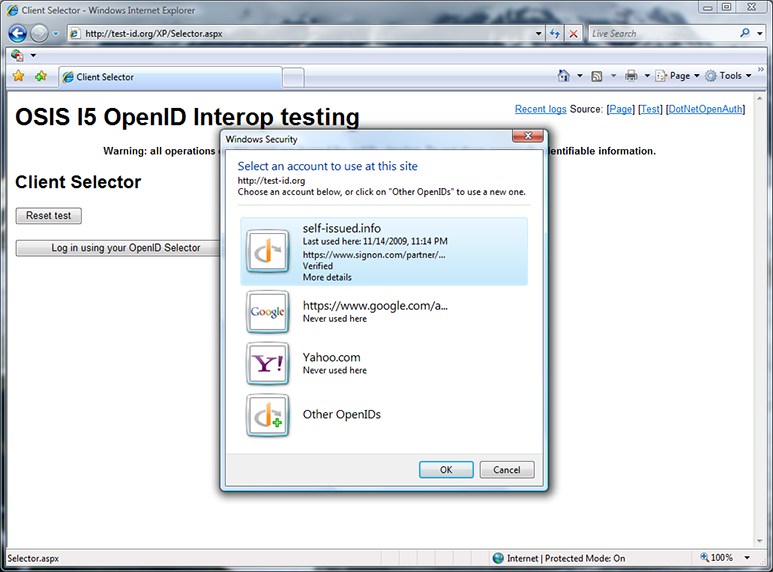Open the Tools dropdown menu

729,76
